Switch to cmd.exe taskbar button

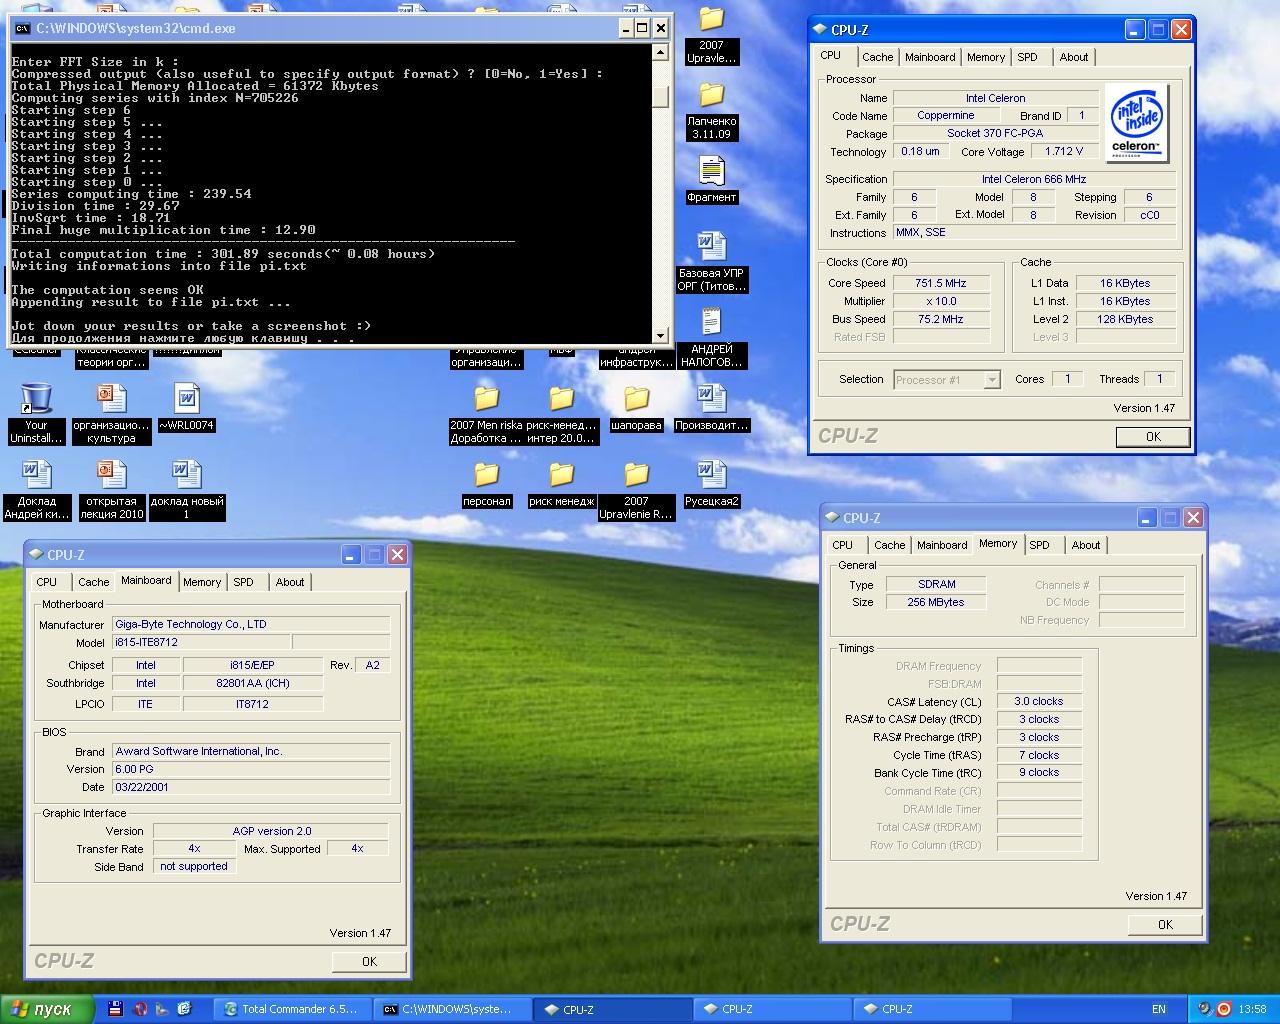[452, 1009]
